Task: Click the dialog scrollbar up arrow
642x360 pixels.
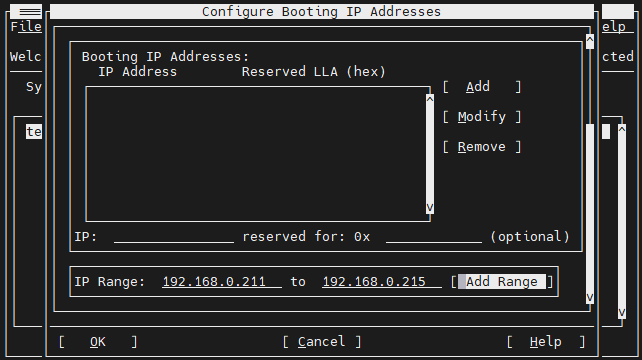Action: [x=590, y=39]
